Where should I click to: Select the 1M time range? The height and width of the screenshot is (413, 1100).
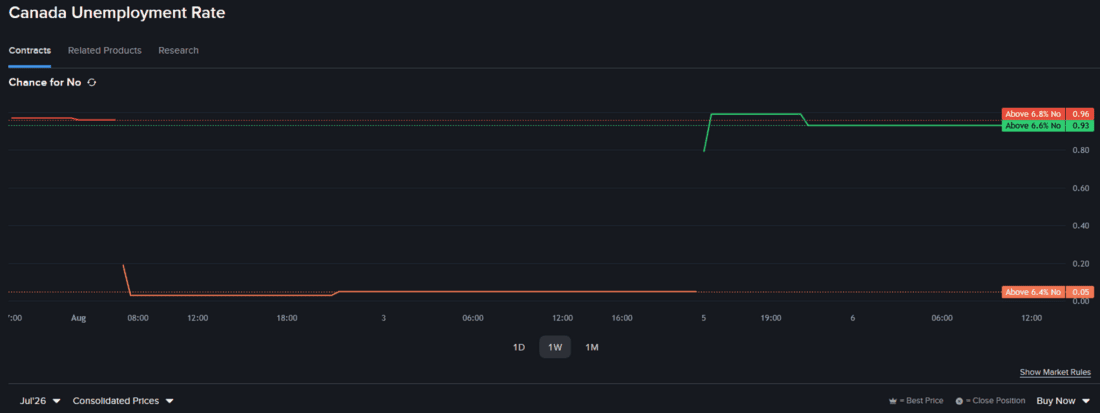[x=591, y=347]
